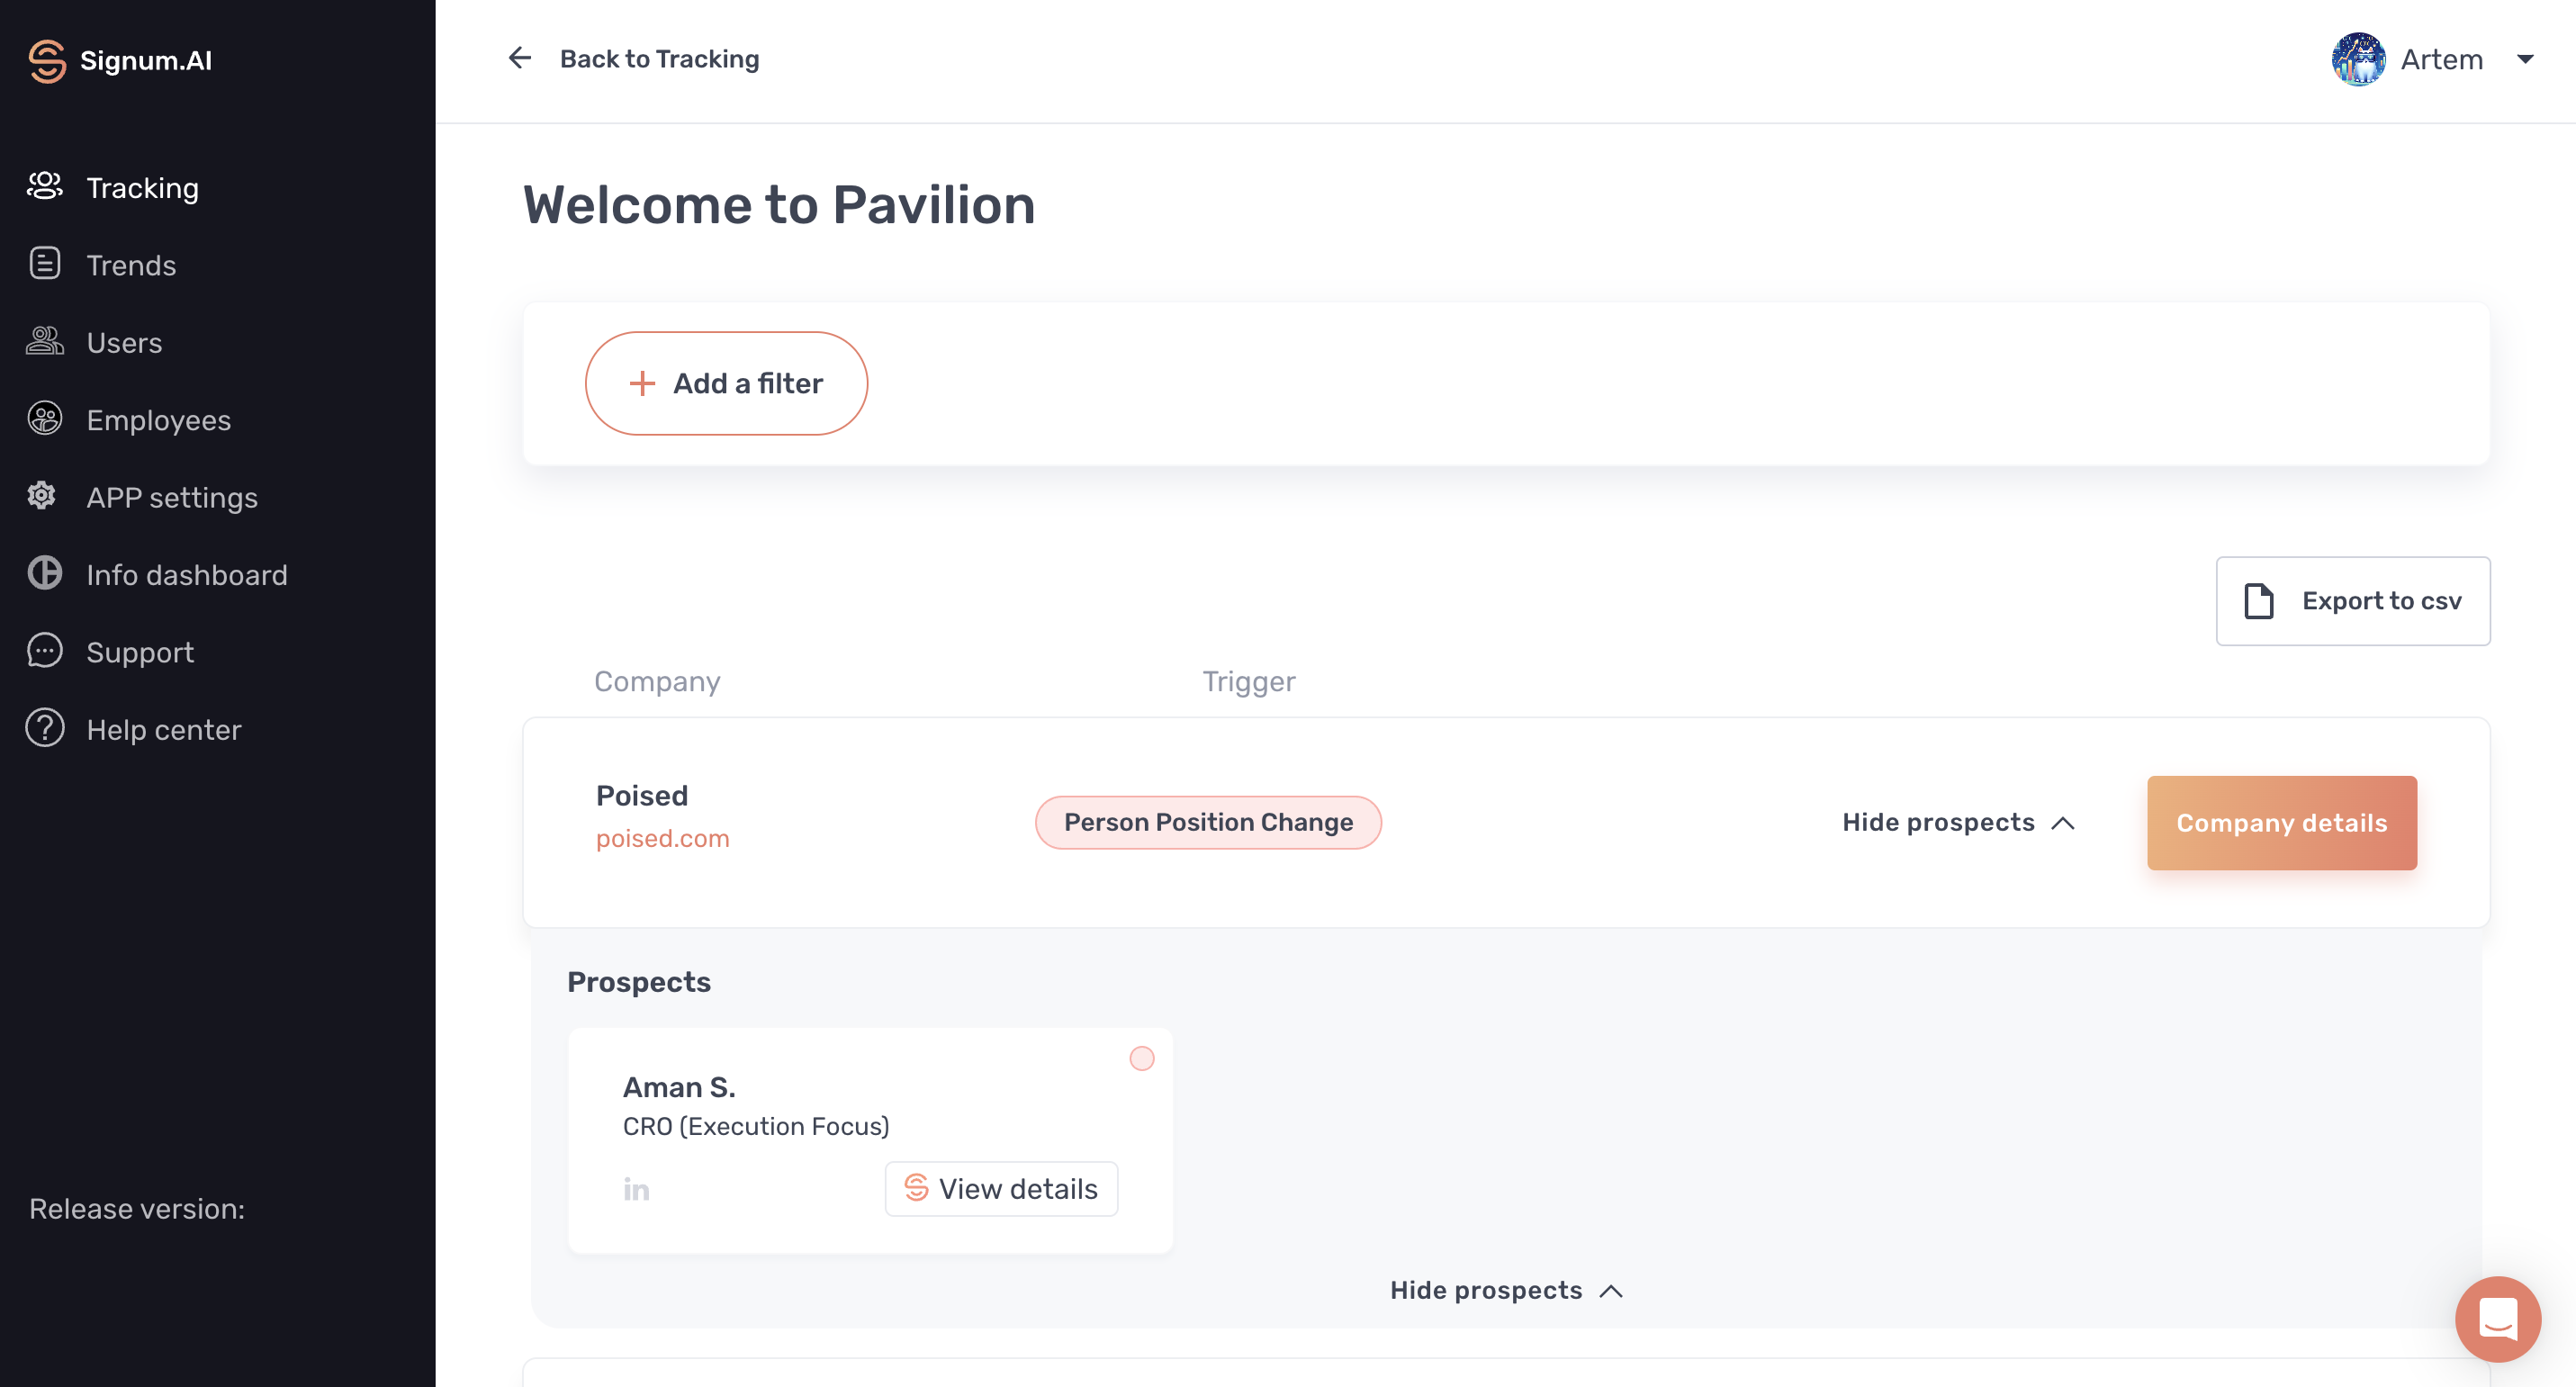The width and height of the screenshot is (2576, 1387).
Task: Collapse prospects for Poised
Action: click(x=1958, y=822)
